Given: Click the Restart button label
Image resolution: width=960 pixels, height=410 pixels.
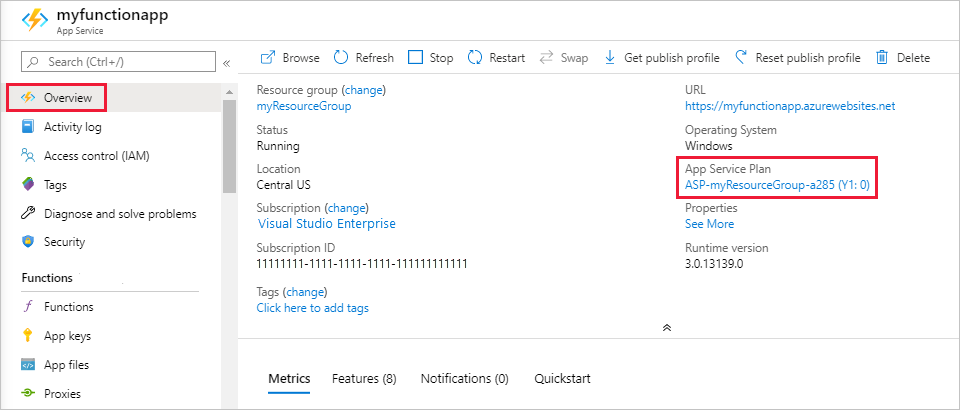Looking at the screenshot, I should (507, 58).
